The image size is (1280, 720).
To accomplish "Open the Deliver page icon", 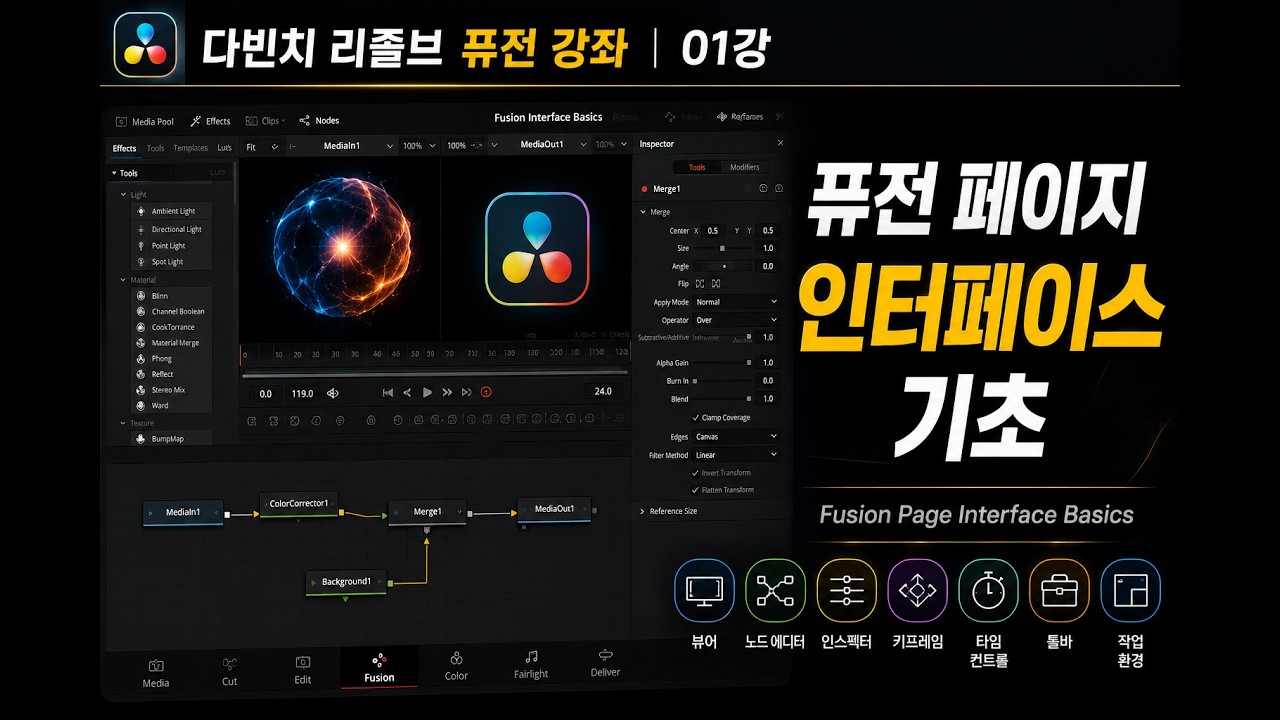I will tap(605, 654).
